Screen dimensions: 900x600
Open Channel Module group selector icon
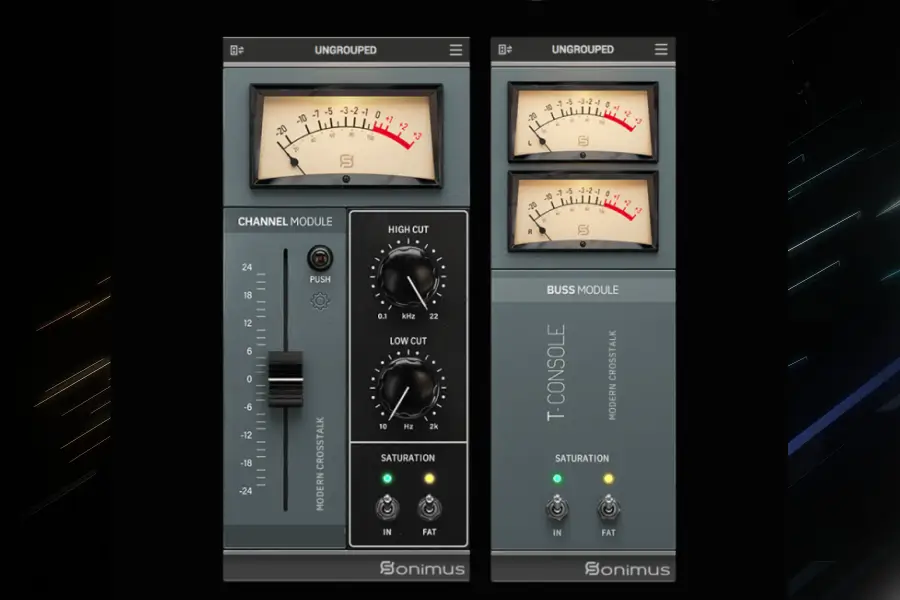[237, 51]
